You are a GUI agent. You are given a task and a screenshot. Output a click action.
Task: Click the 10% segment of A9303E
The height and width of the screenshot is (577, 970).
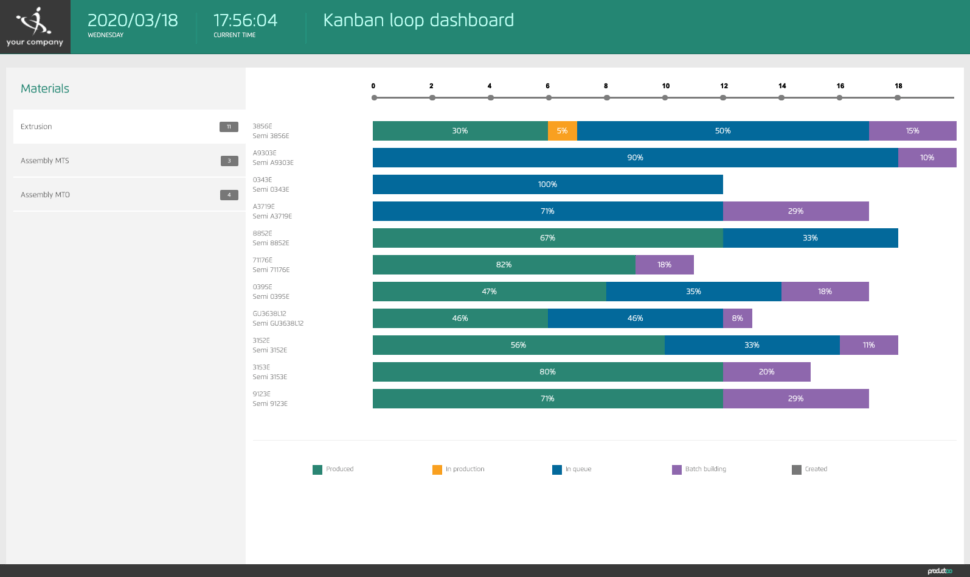(x=927, y=158)
